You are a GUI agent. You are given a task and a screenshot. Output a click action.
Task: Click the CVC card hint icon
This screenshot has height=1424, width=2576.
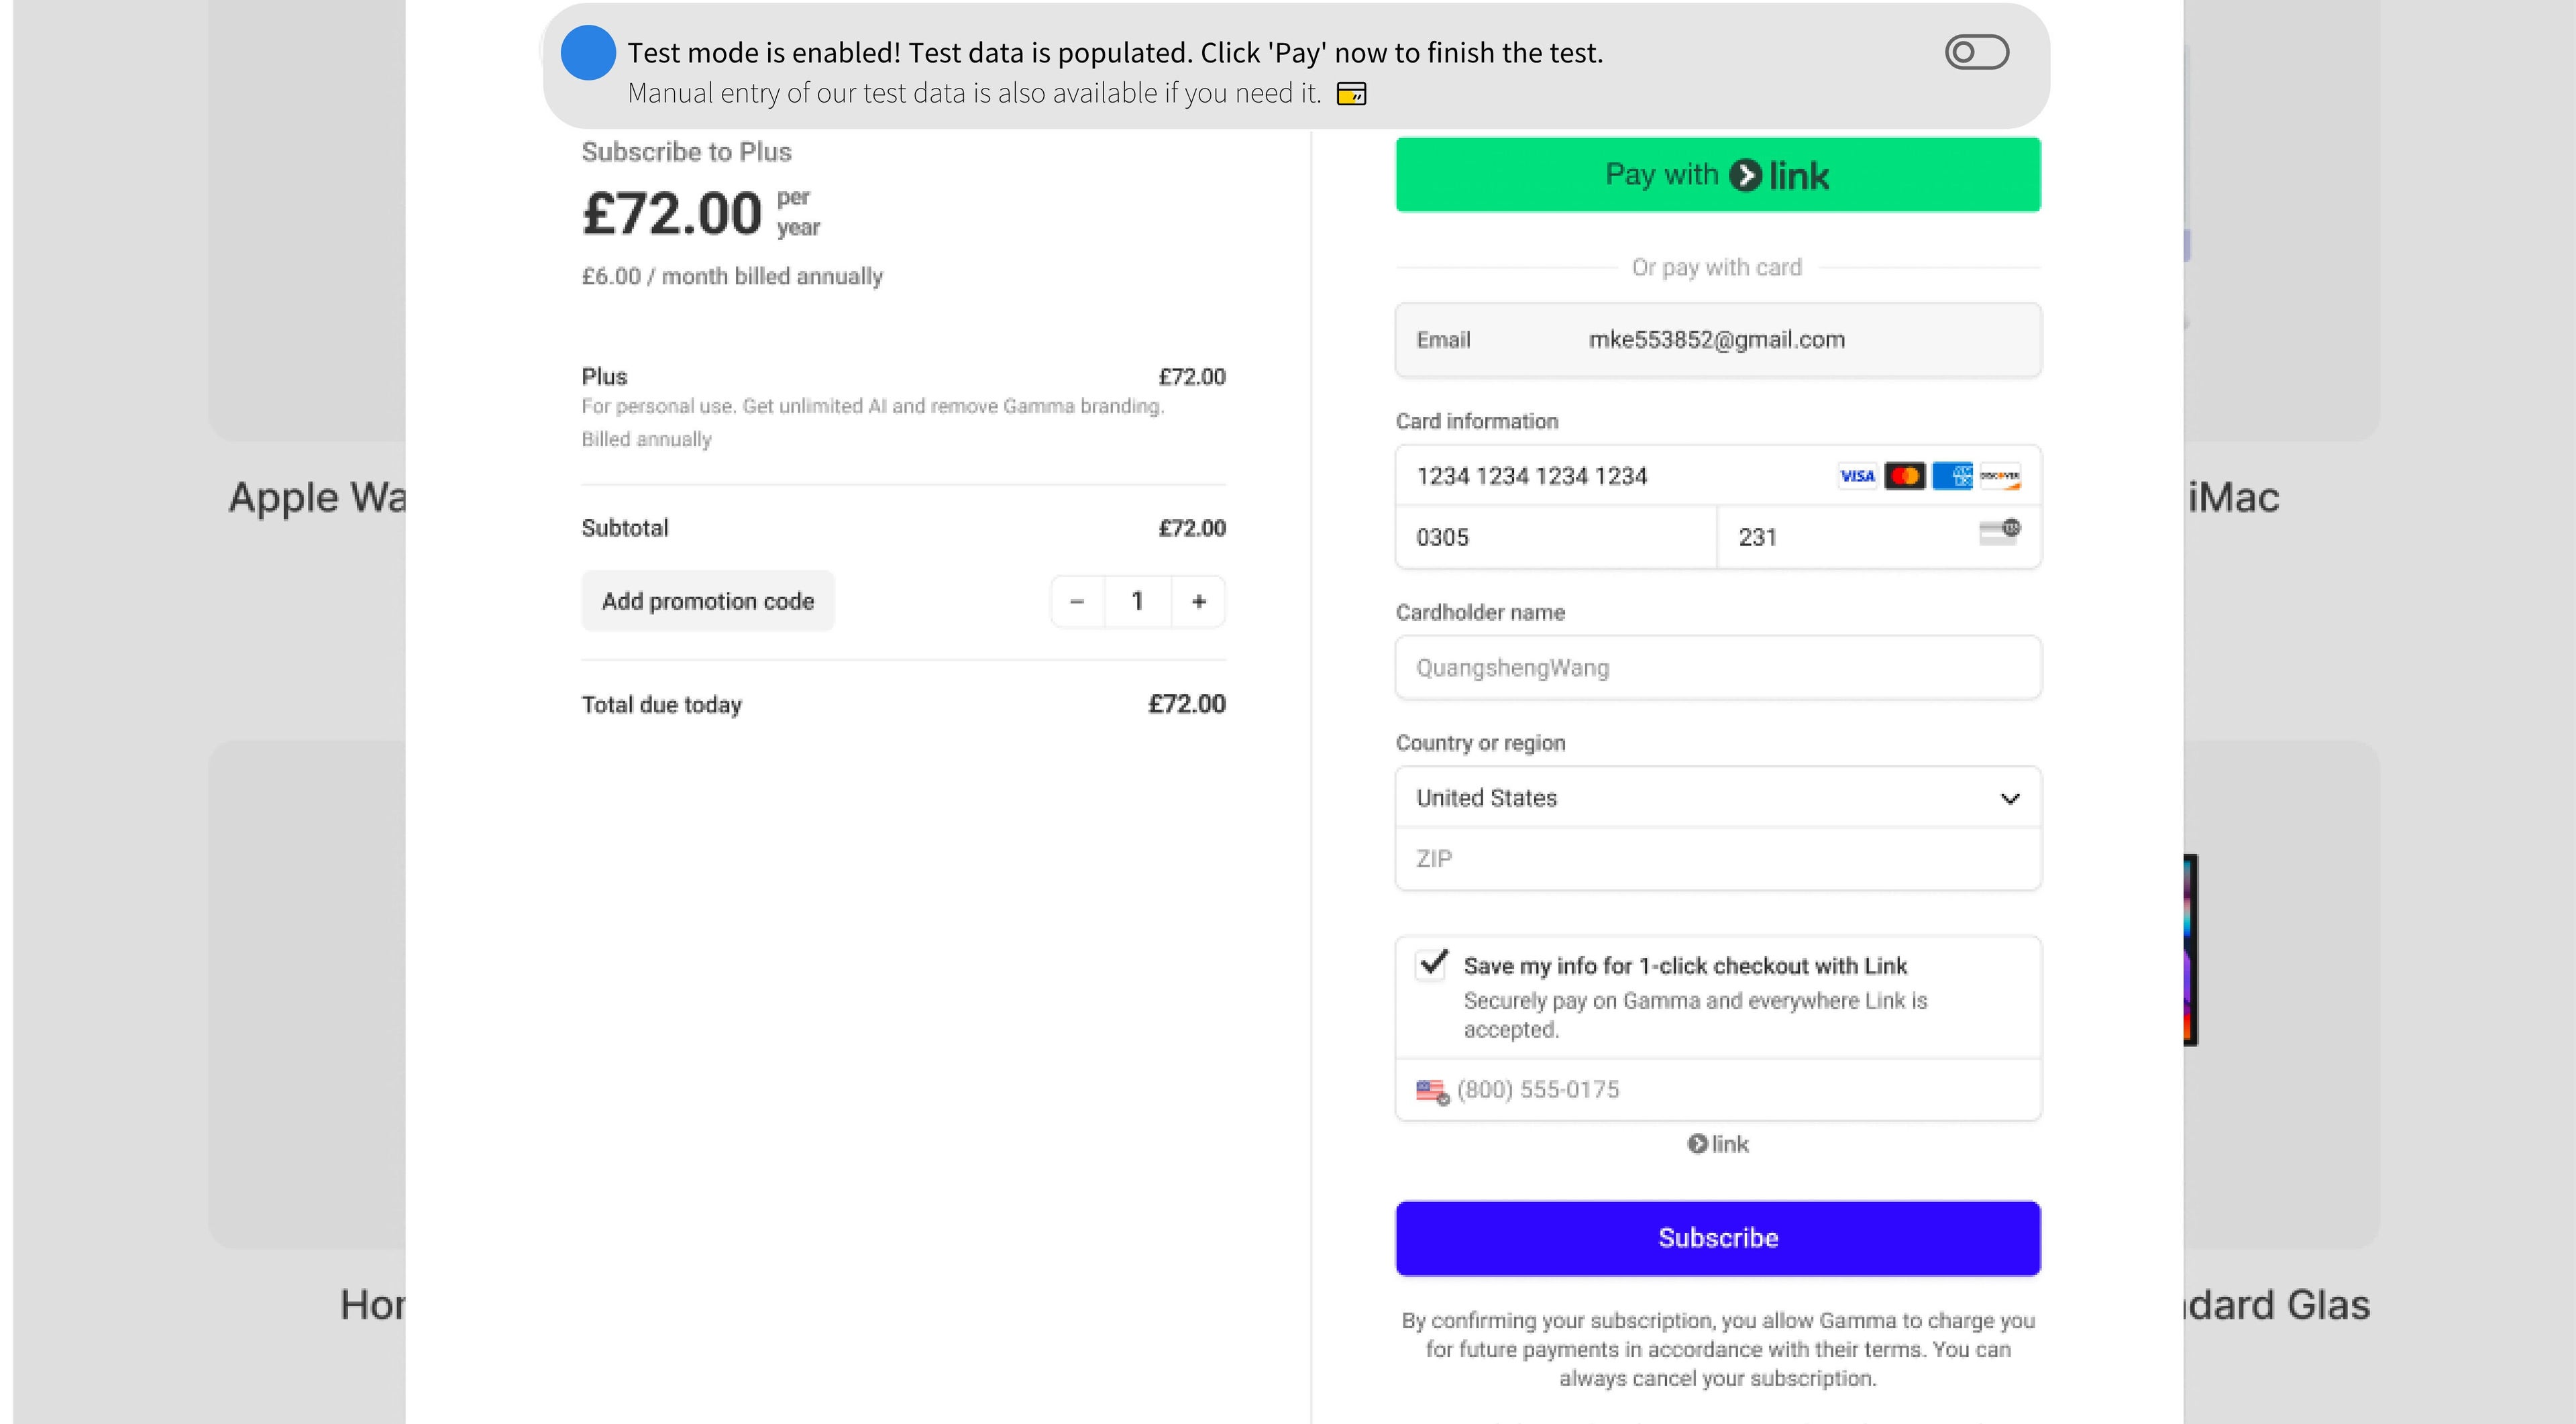(1999, 532)
